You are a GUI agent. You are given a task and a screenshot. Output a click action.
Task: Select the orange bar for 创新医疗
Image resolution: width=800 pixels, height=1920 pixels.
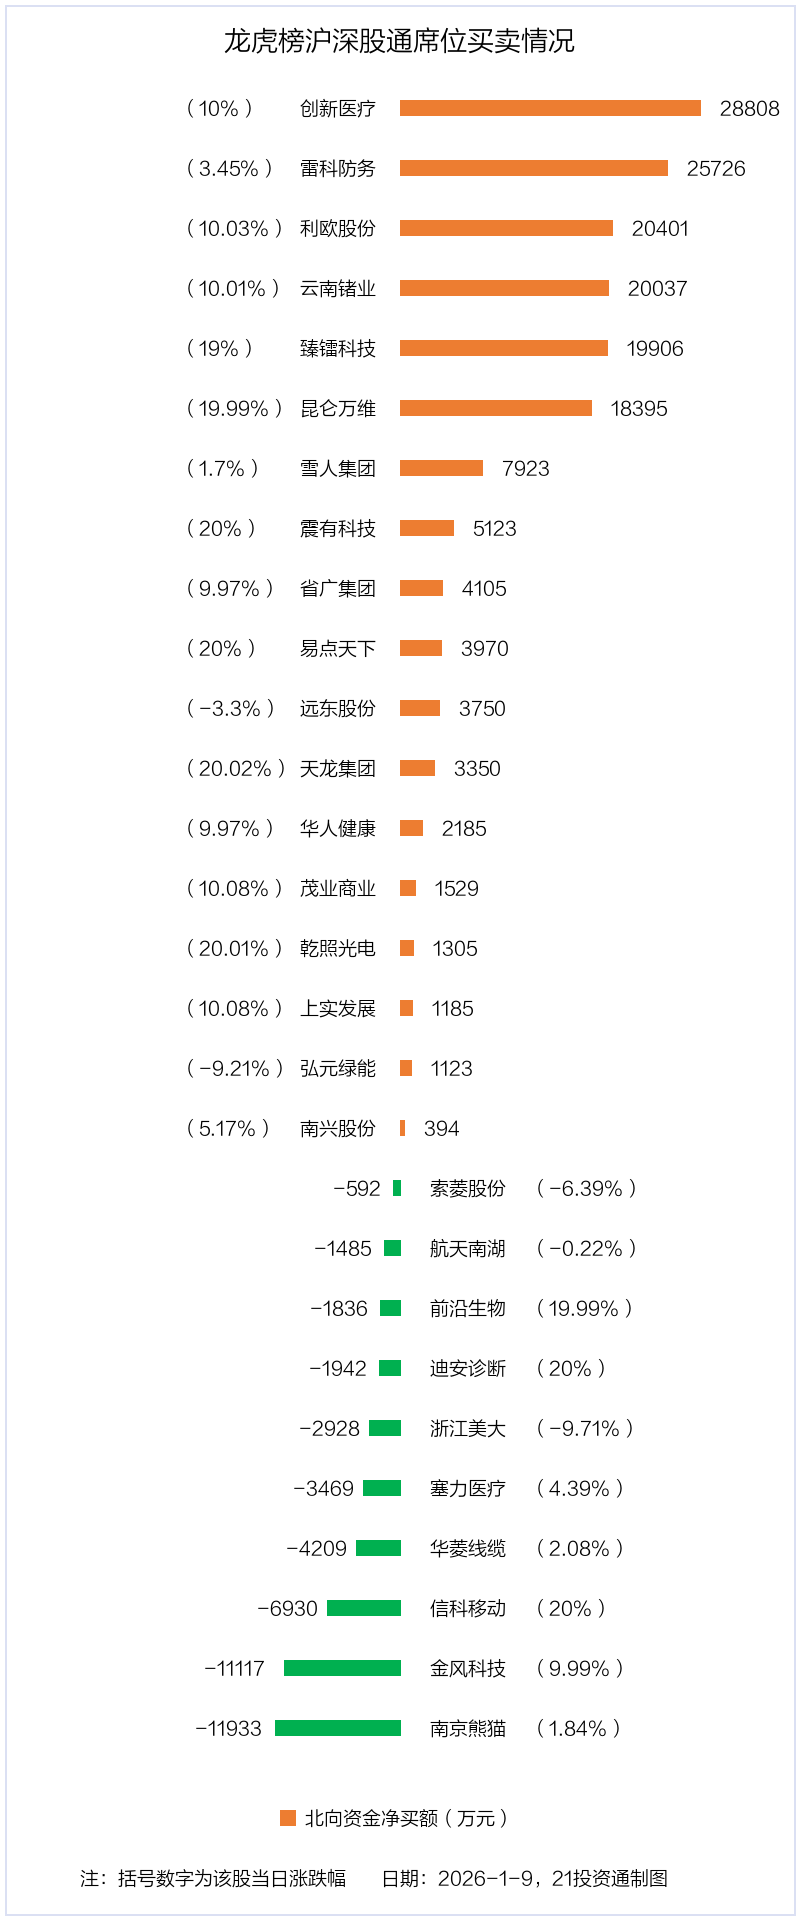[x=550, y=108]
